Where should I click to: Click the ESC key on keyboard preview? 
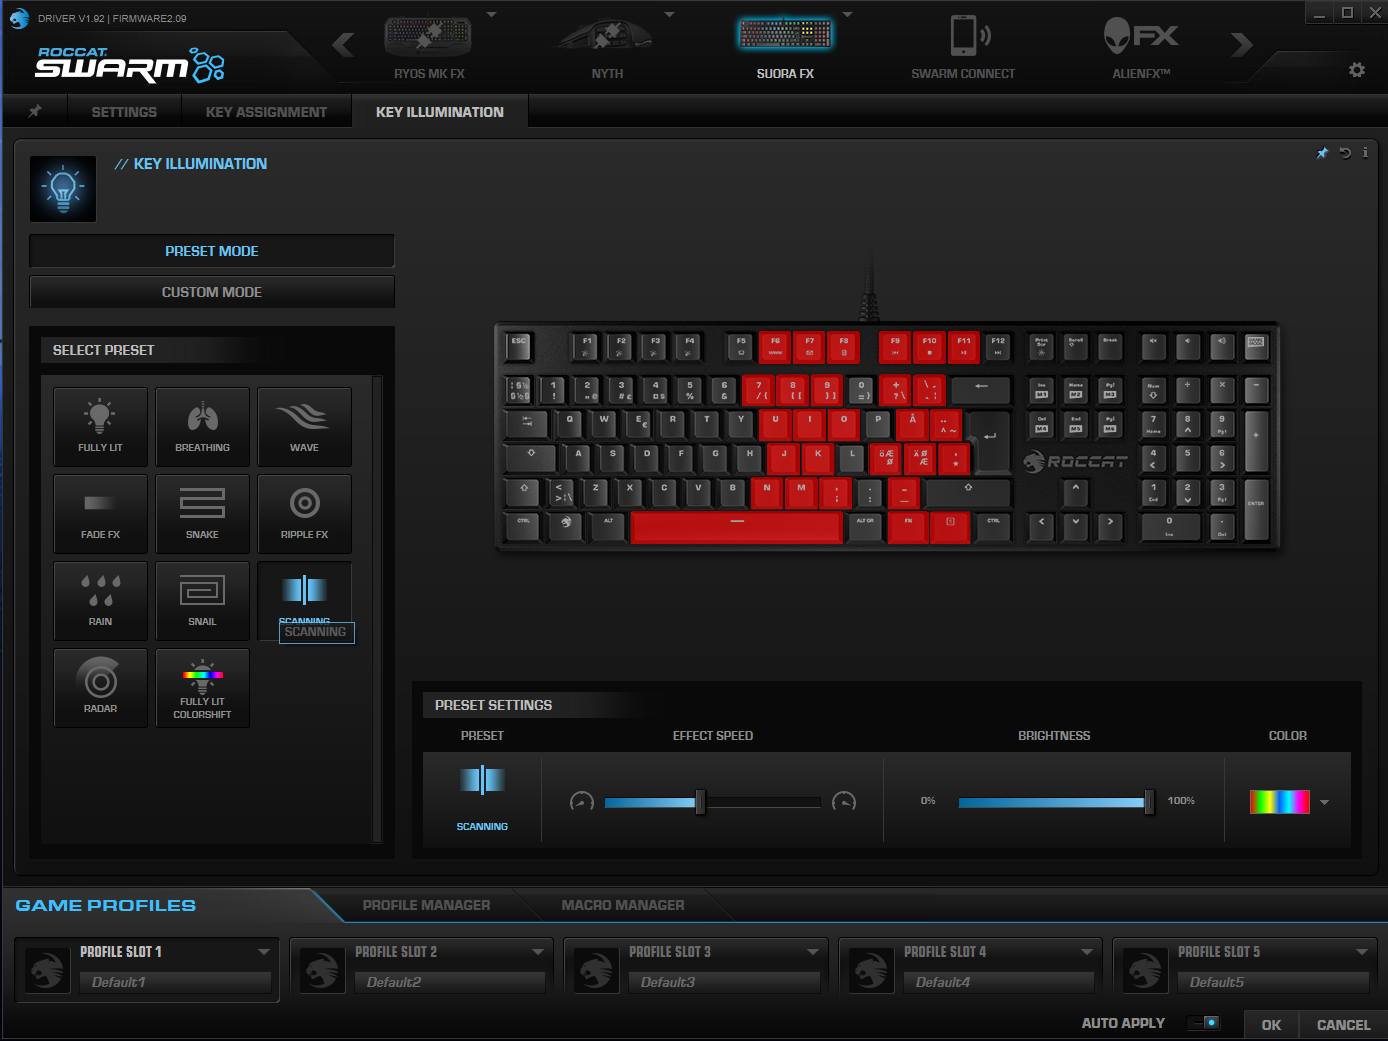pyautogui.click(x=519, y=346)
